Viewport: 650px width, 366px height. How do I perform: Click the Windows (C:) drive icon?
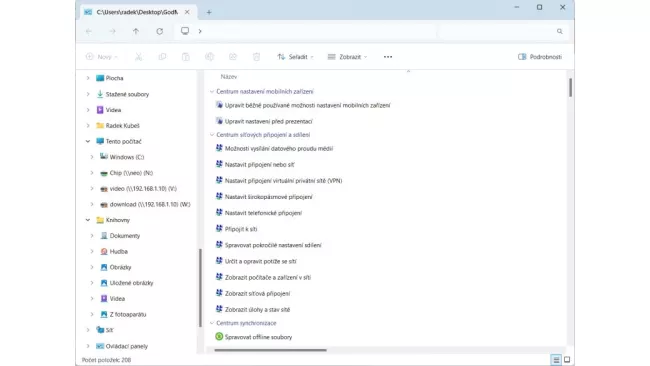104,157
